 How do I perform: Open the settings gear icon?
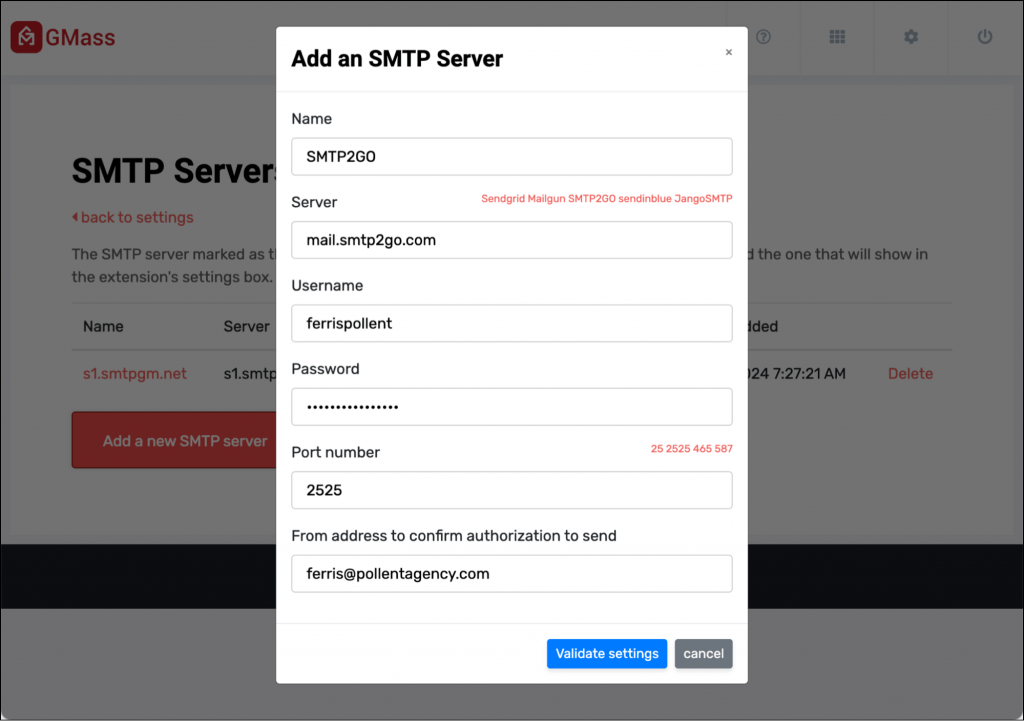point(911,37)
